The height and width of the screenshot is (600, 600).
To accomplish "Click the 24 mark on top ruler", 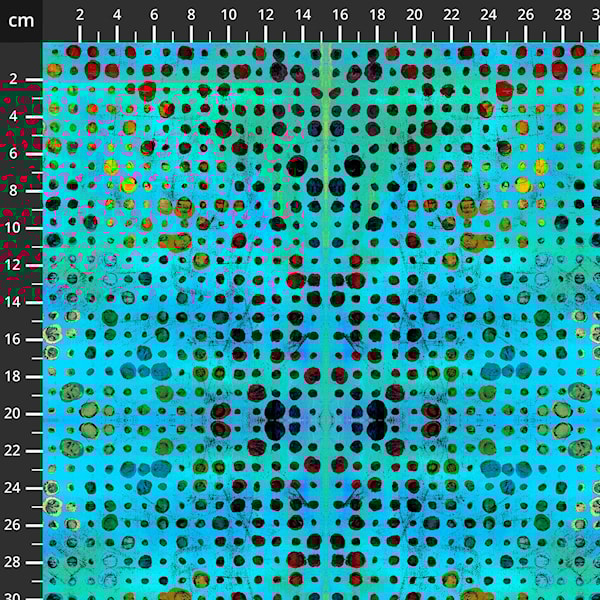I will point(488,15).
